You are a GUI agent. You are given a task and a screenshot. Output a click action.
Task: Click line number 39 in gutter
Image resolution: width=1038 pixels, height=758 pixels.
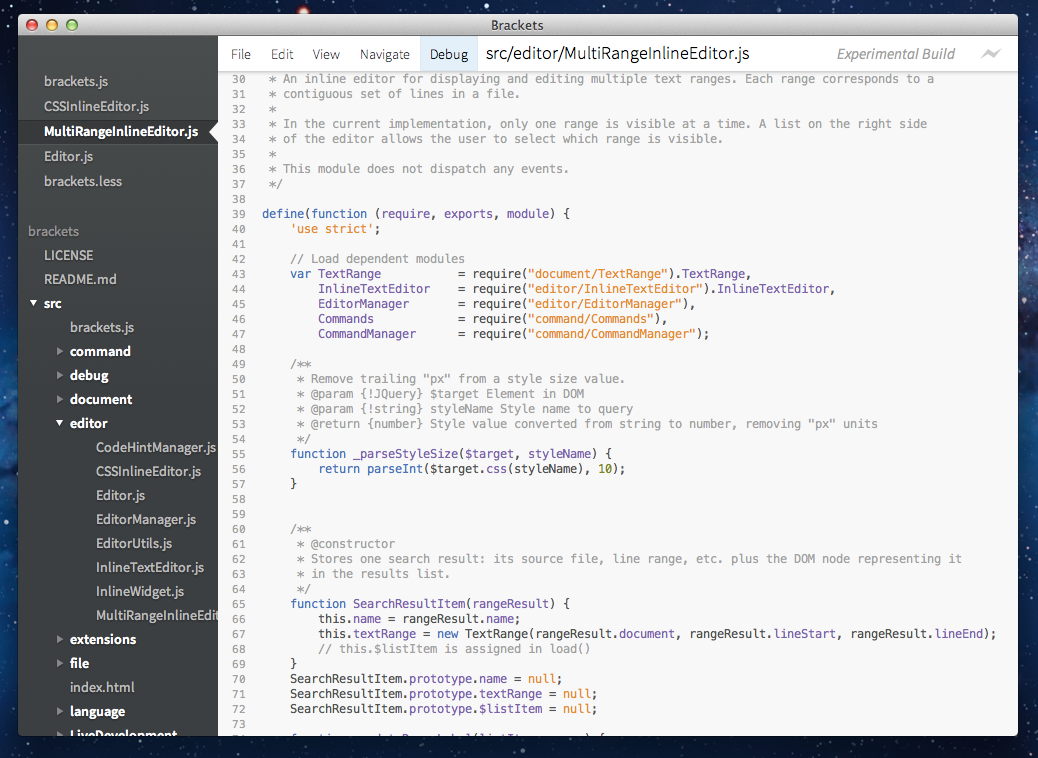tap(238, 214)
